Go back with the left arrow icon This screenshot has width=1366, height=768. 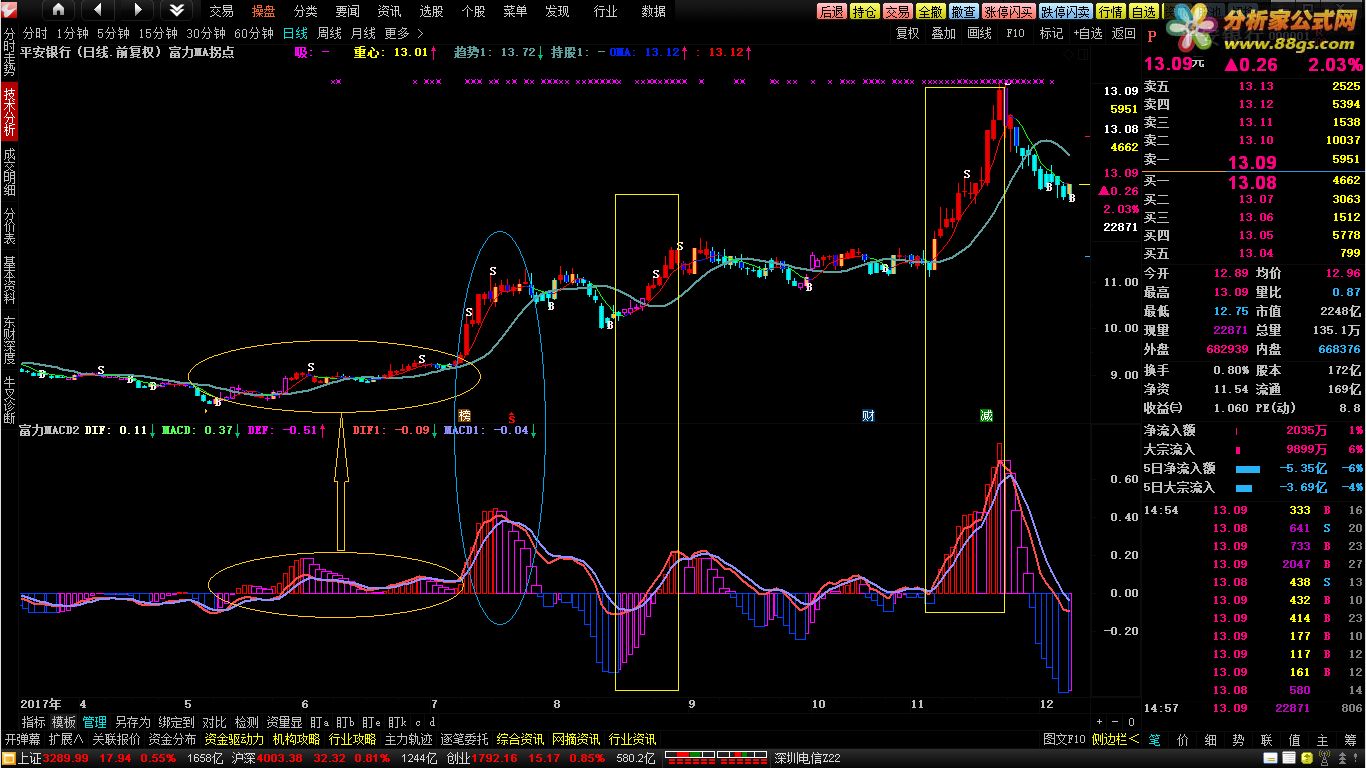[x=97, y=10]
